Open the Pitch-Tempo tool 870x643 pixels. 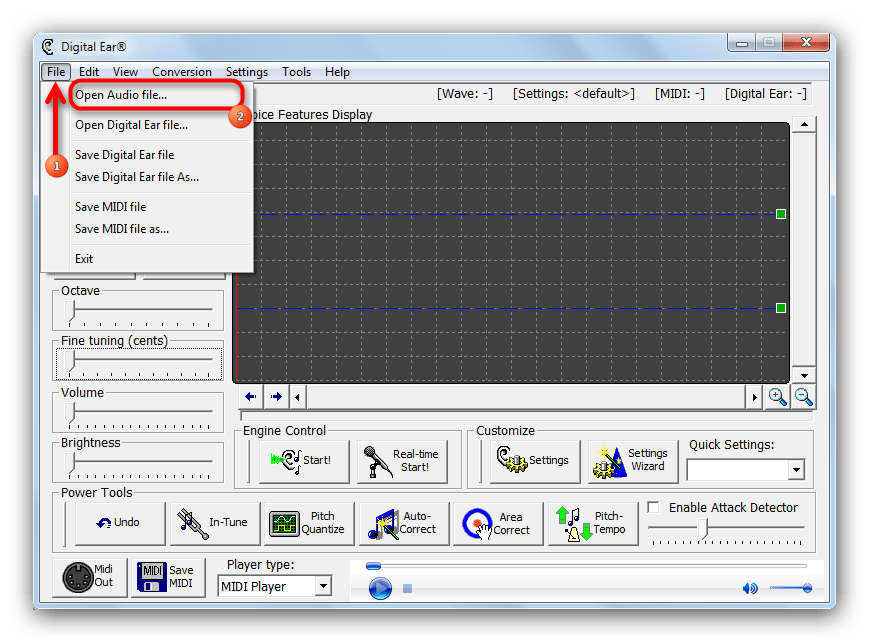point(592,523)
